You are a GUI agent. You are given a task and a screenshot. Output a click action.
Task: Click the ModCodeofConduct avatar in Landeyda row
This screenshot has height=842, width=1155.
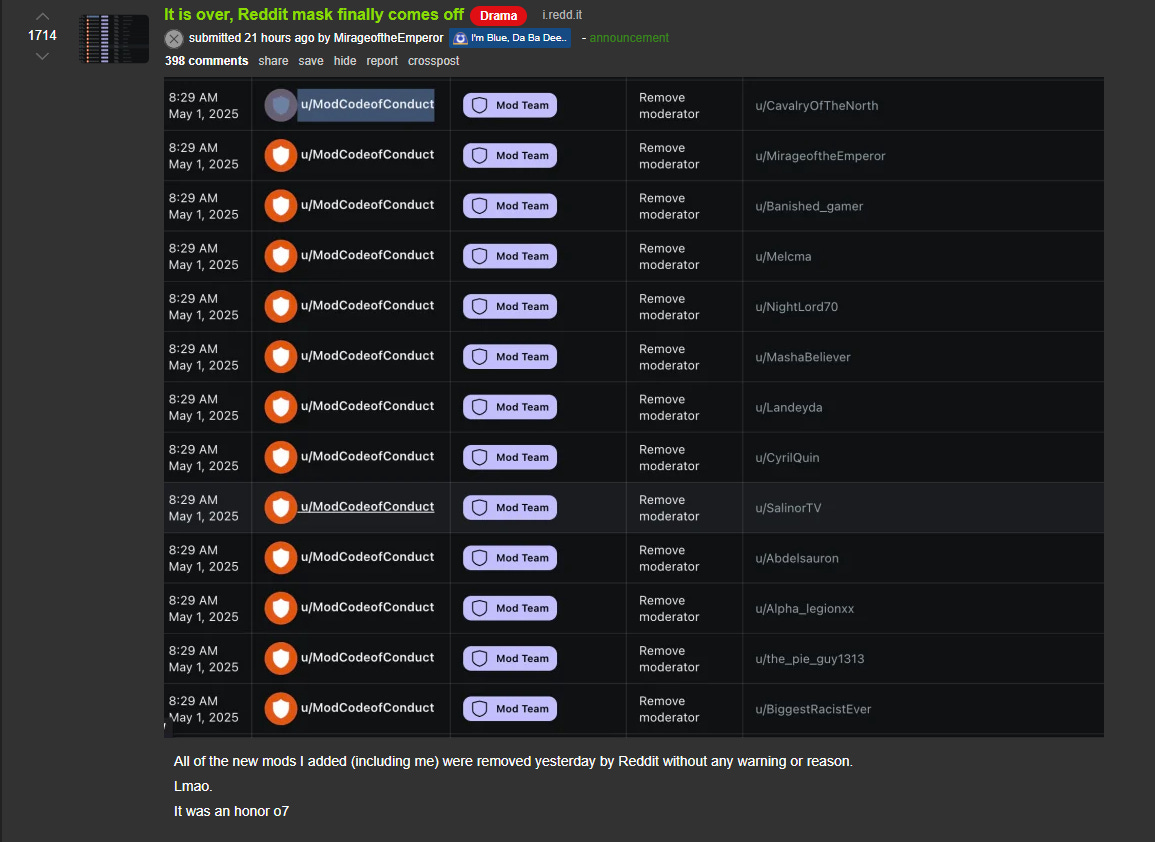[281, 407]
